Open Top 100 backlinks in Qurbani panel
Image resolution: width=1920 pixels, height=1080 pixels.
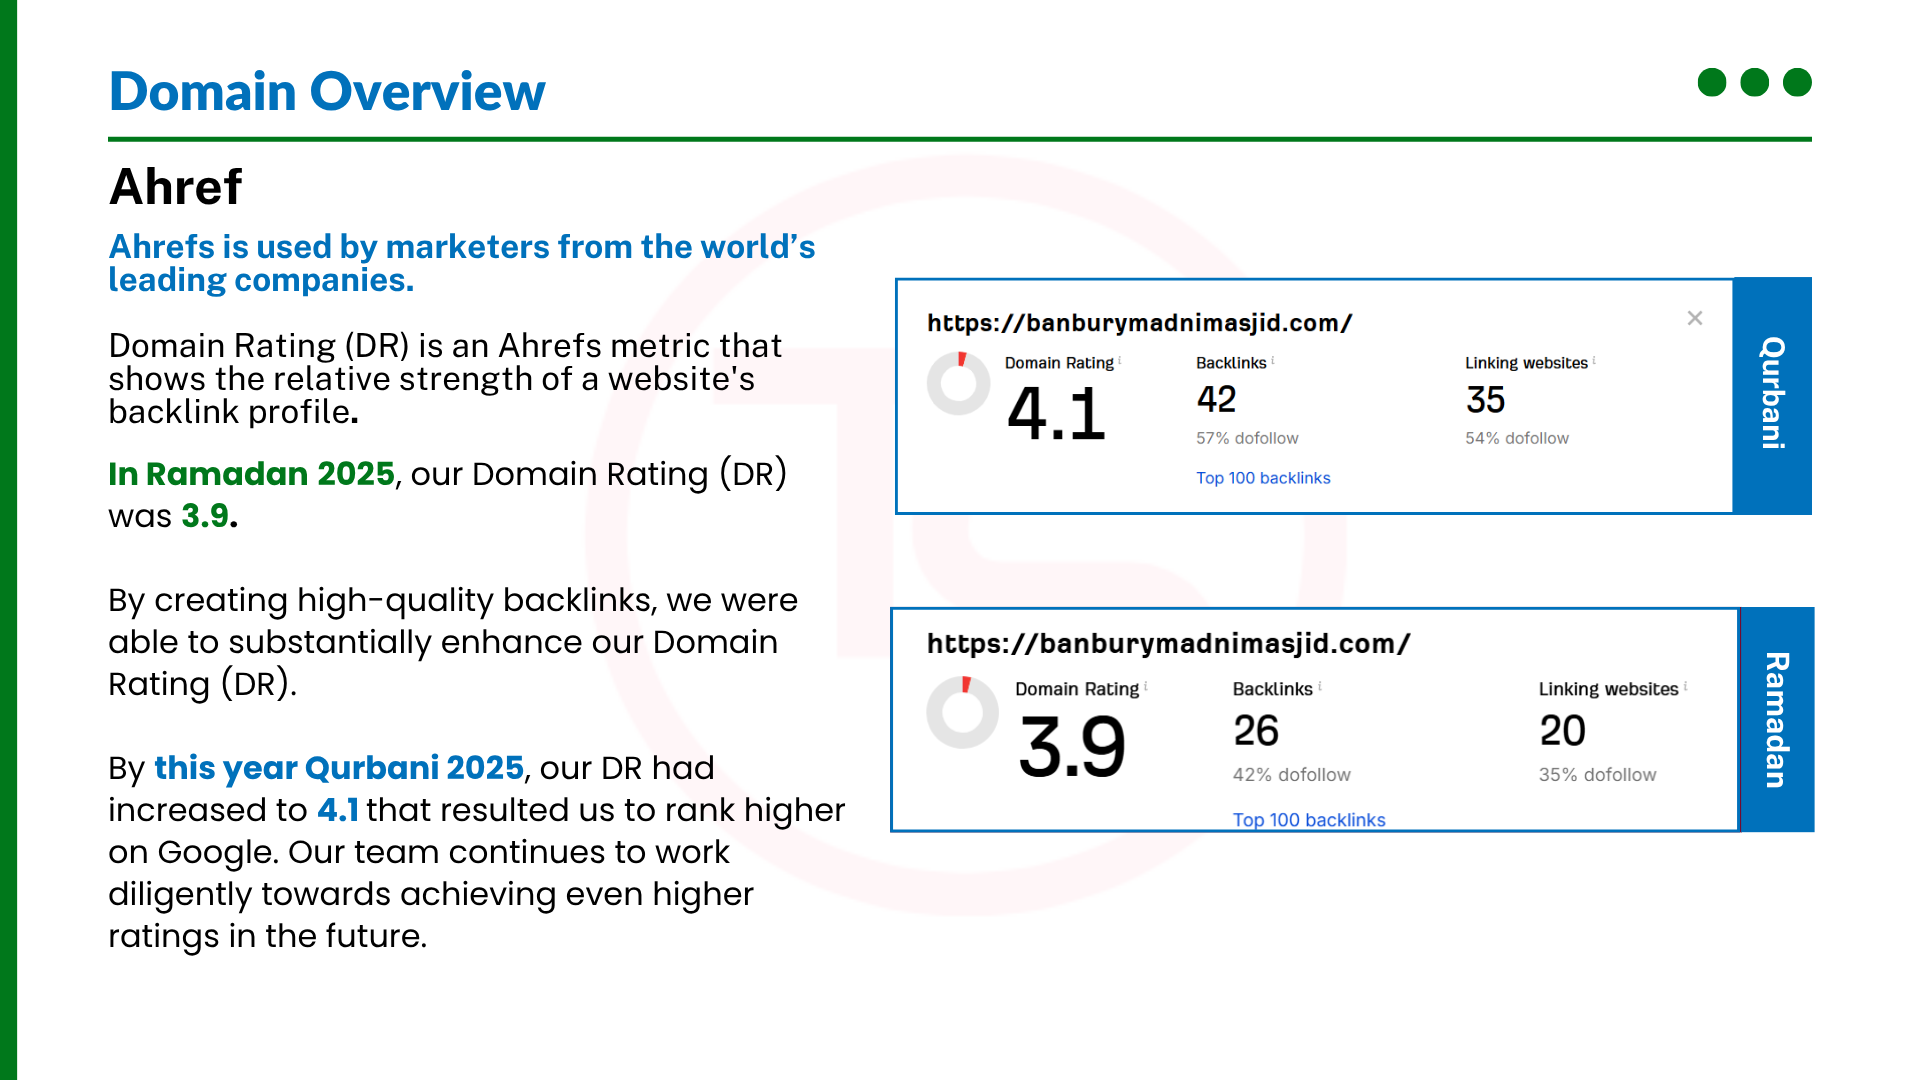click(1263, 478)
